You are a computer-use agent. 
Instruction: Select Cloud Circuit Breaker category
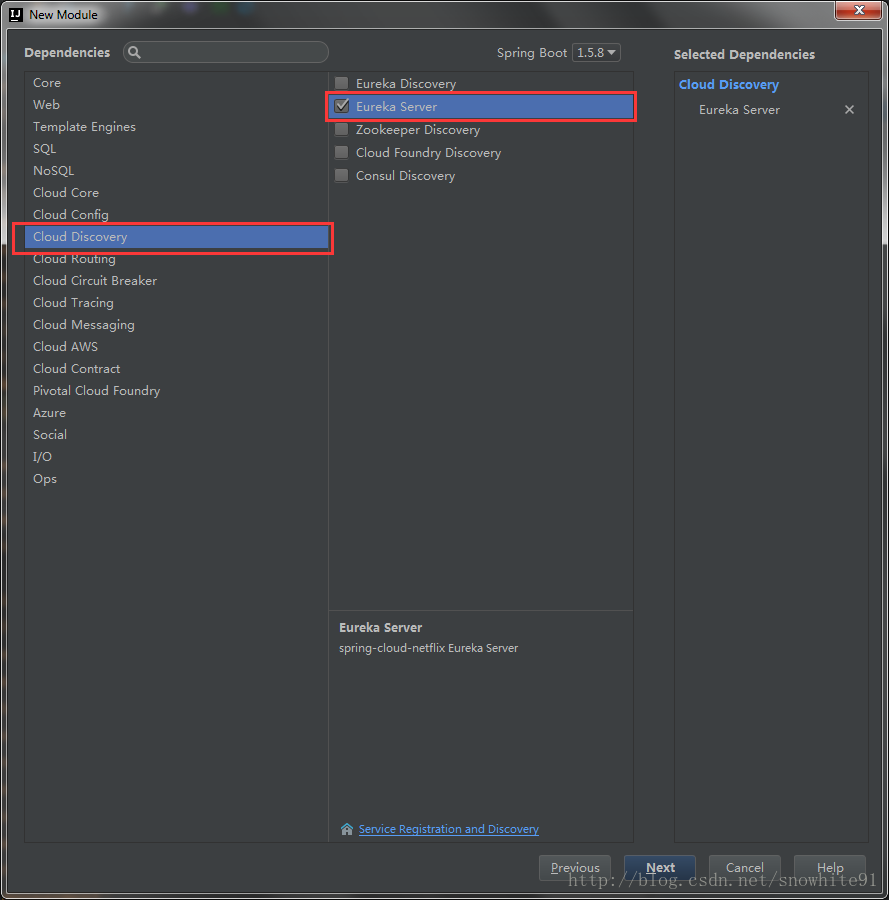point(176,280)
